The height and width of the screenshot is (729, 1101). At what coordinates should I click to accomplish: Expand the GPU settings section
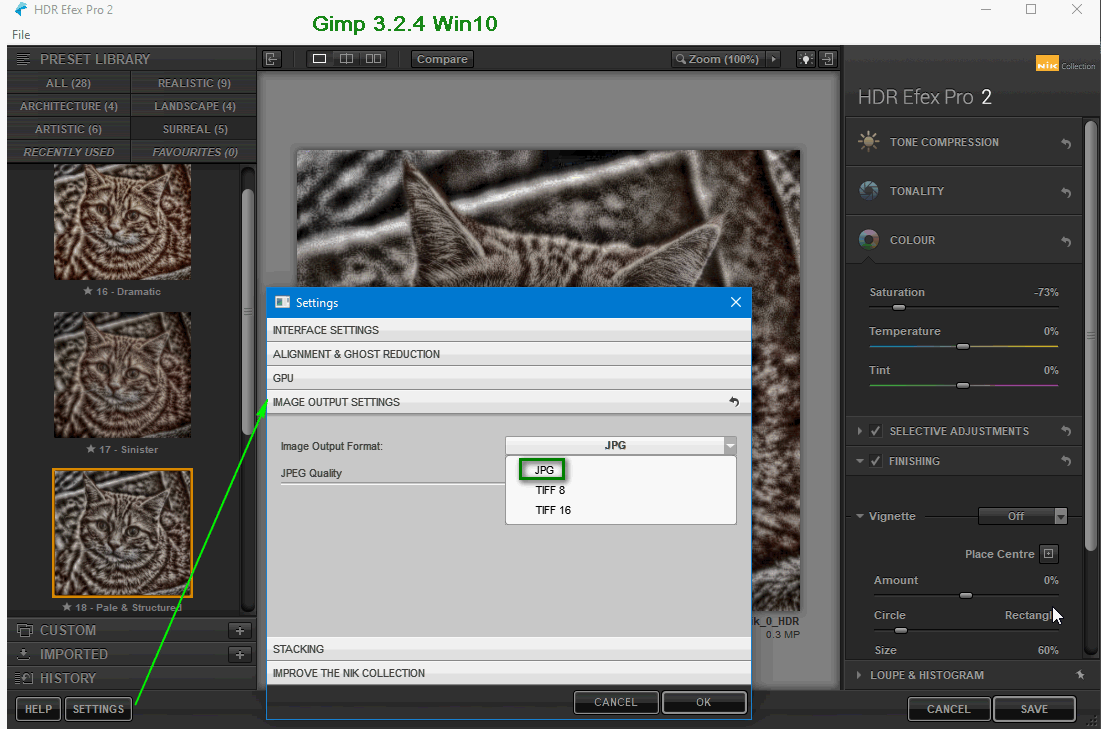[x=509, y=378]
